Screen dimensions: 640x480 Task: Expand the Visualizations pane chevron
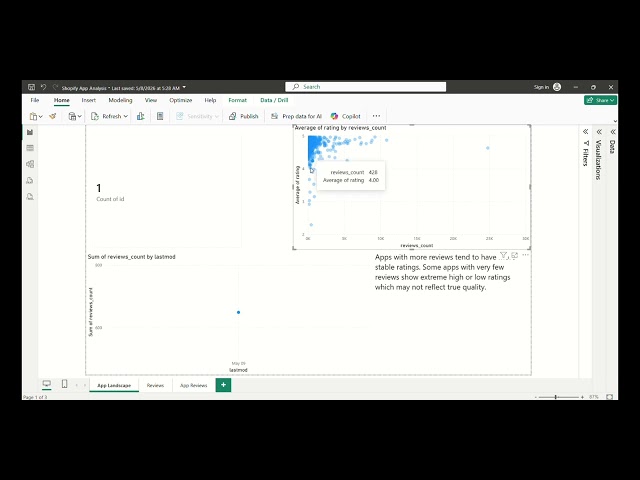tap(599, 131)
